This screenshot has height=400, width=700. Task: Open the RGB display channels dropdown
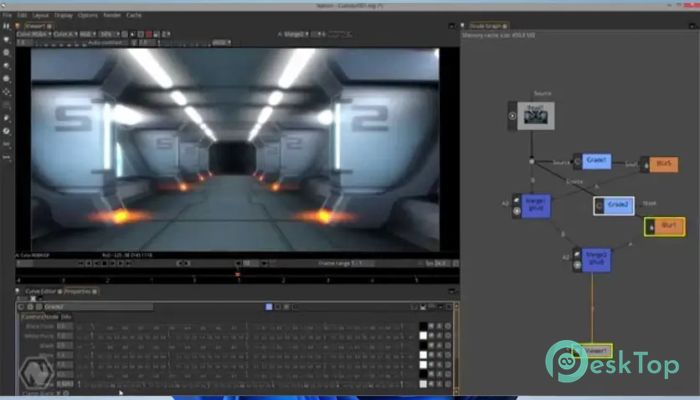88,34
